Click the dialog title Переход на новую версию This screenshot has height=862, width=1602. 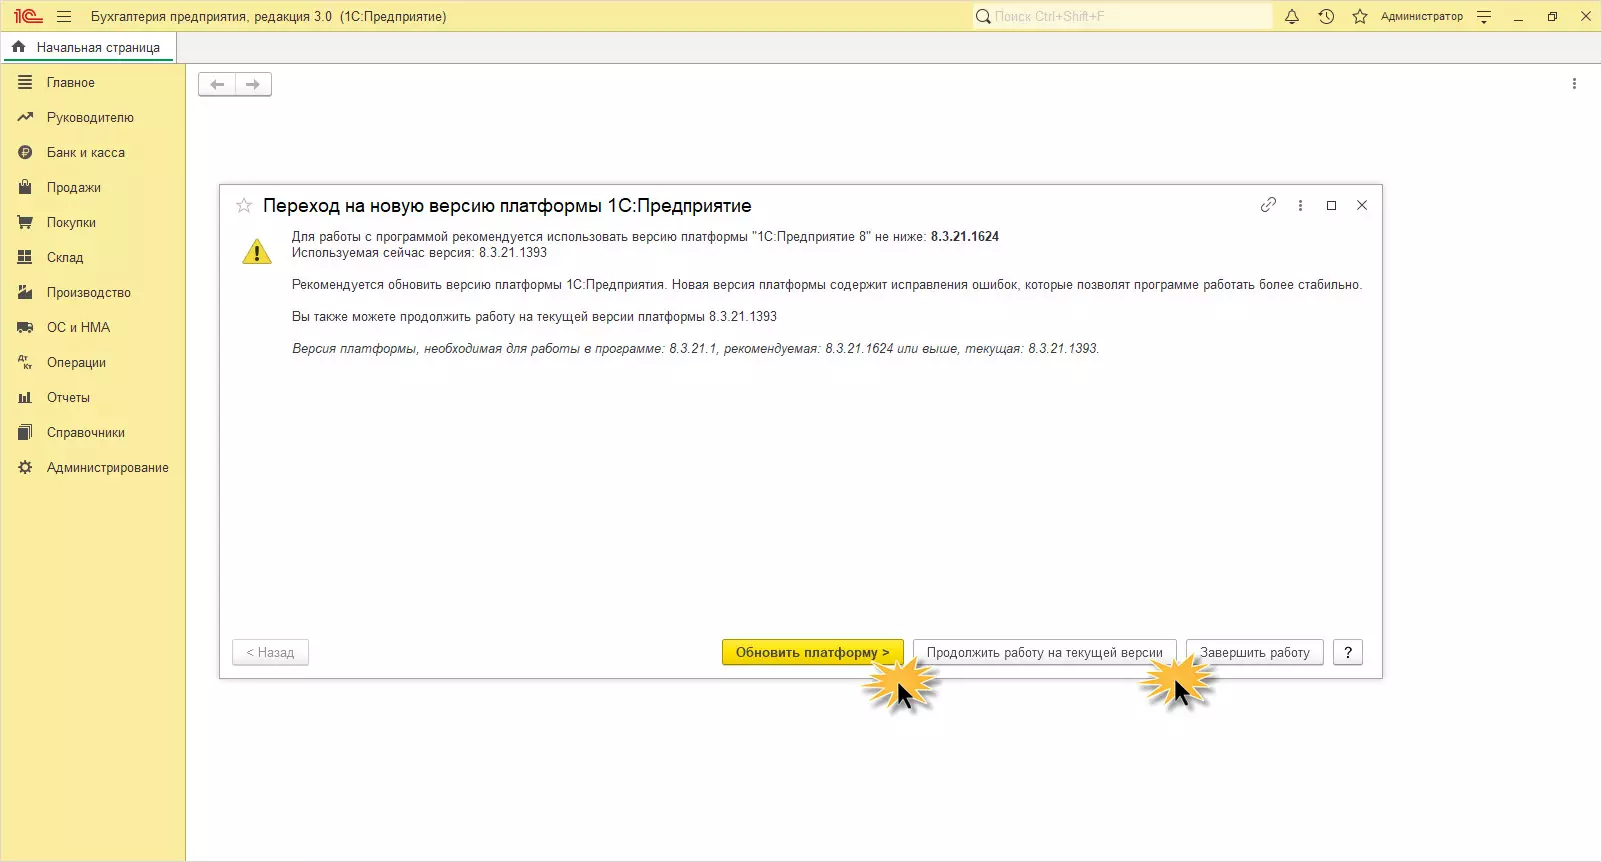(507, 205)
